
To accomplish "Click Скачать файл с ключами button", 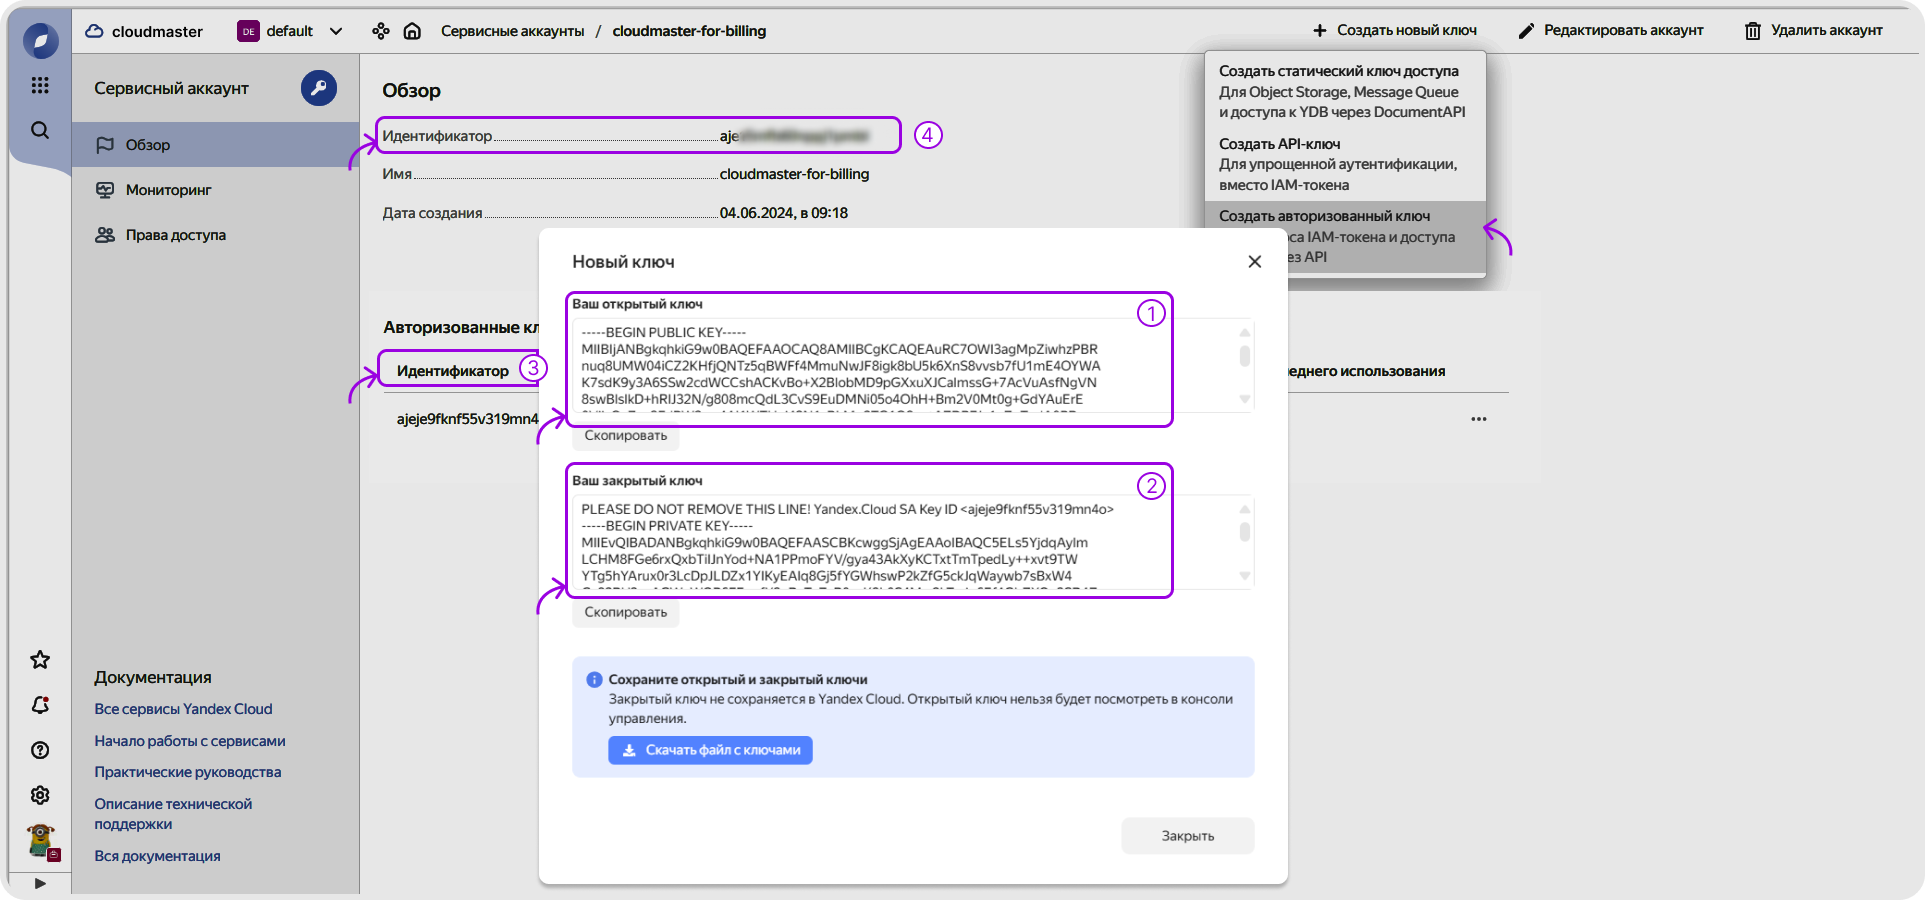I will click(710, 750).
